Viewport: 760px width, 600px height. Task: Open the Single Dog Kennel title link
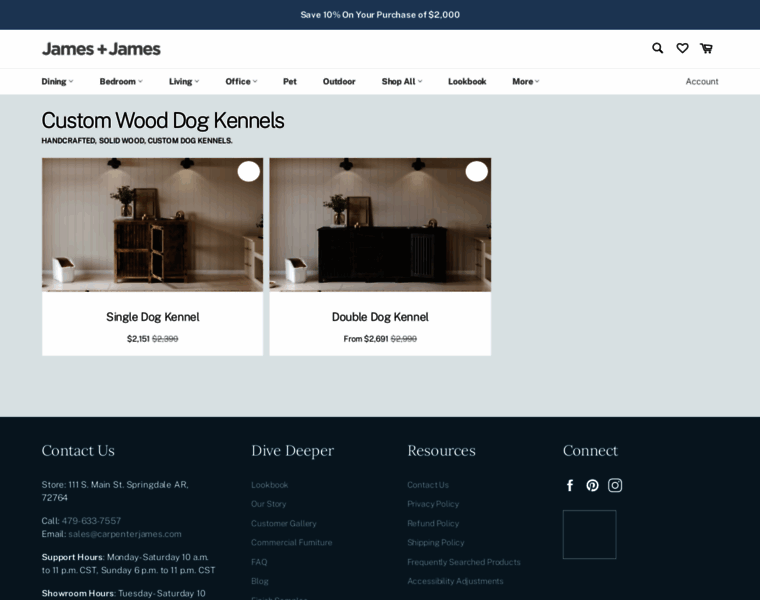click(x=153, y=317)
